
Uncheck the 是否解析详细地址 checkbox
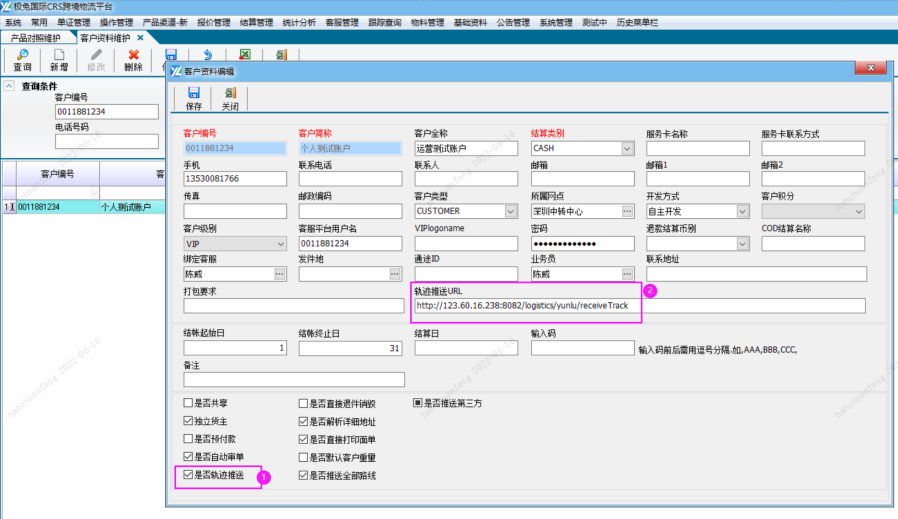[x=303, y=422]
